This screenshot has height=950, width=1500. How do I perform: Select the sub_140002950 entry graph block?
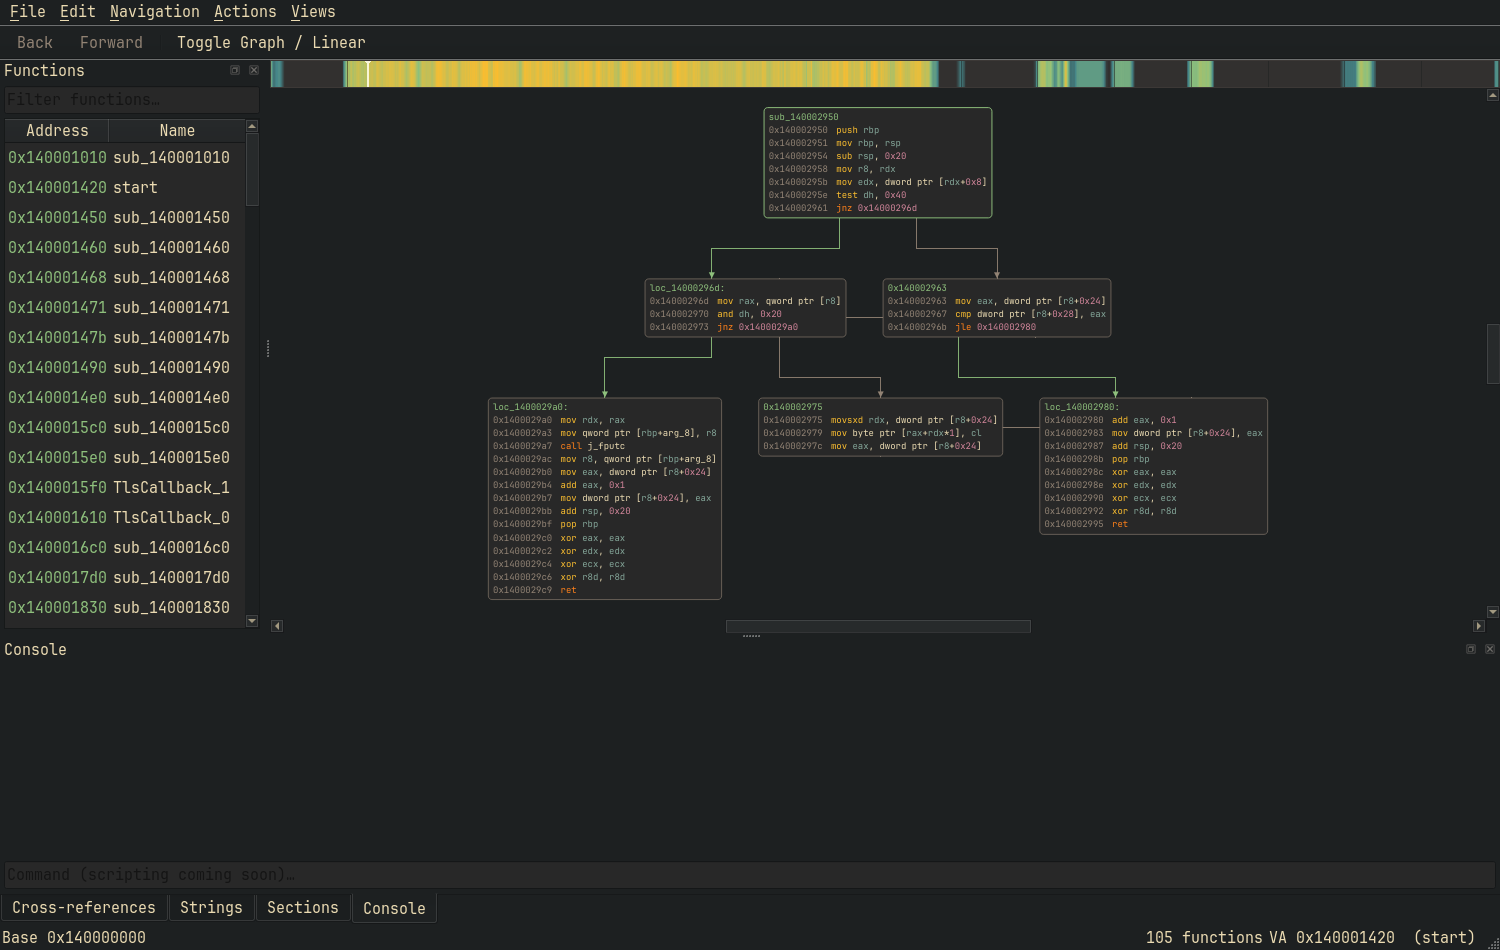pyautogui.click(x=878, y=163)
